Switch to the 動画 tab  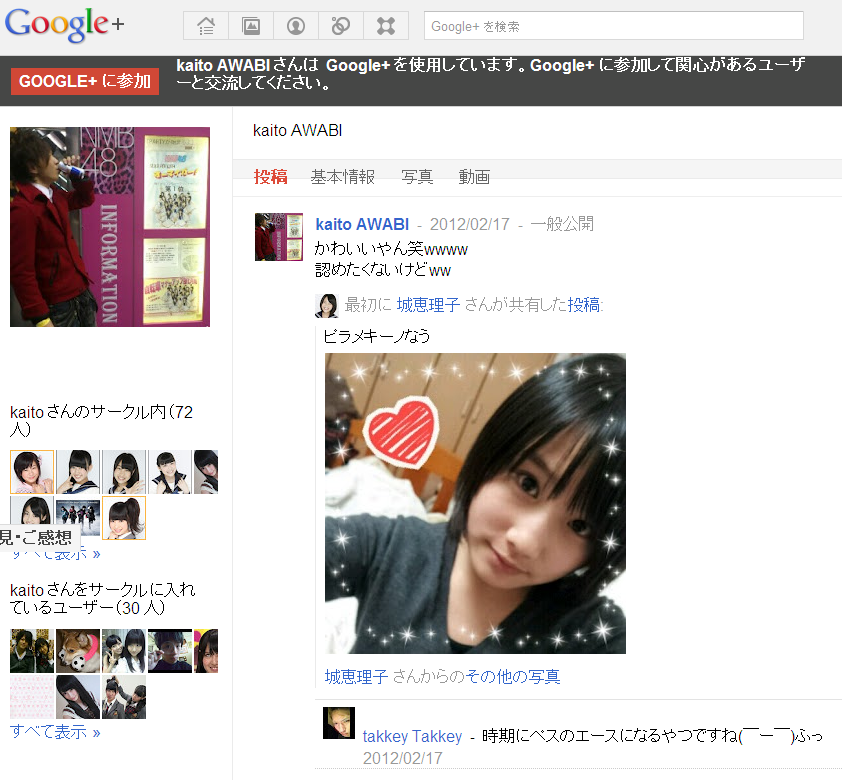pos(474,177)
